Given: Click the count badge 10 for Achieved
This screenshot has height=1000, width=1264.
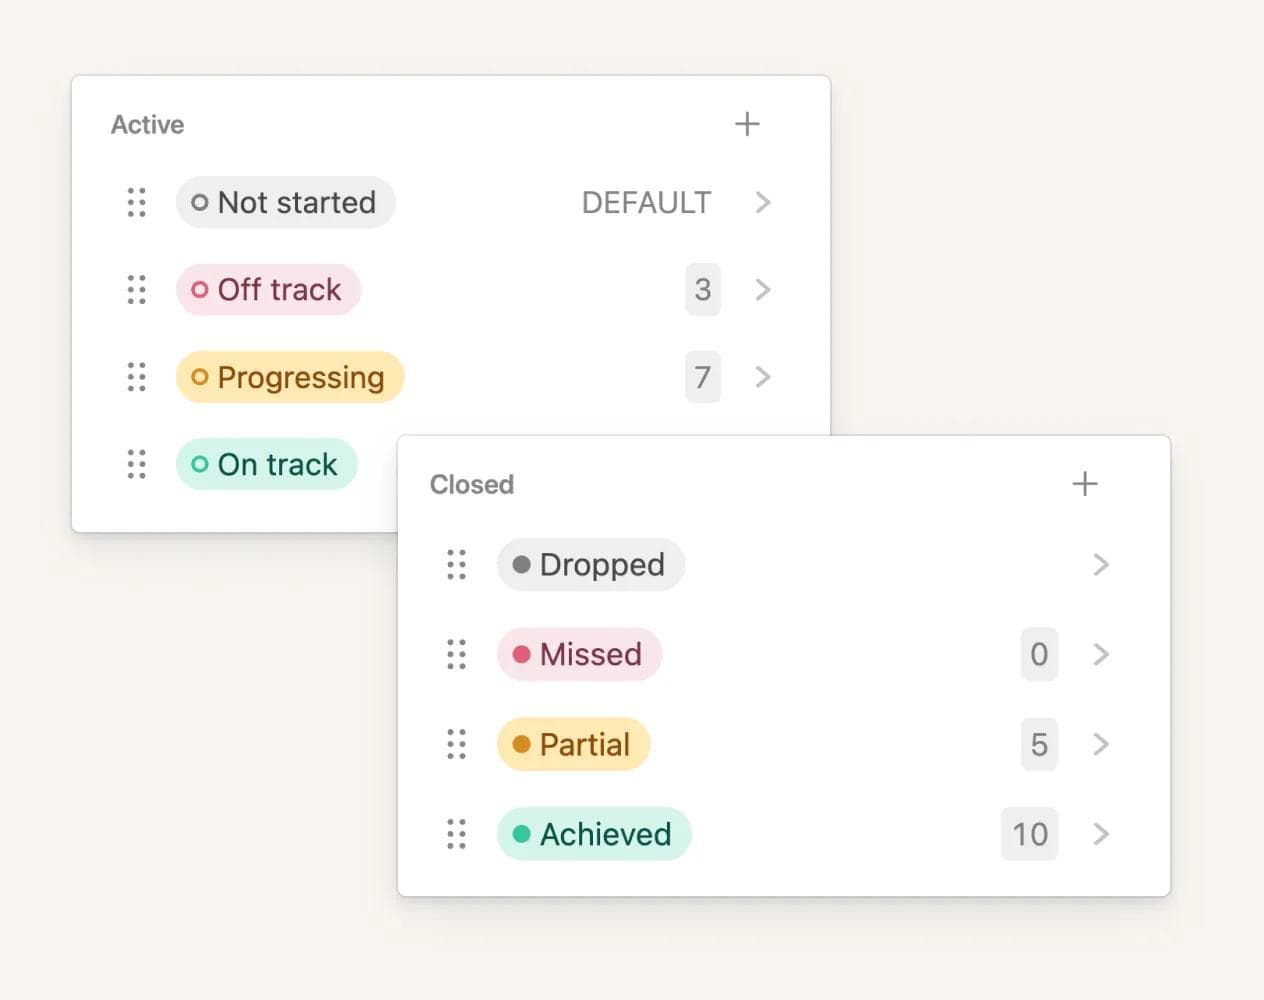Looking at the screenshot, I should [x=1030, y=834].
